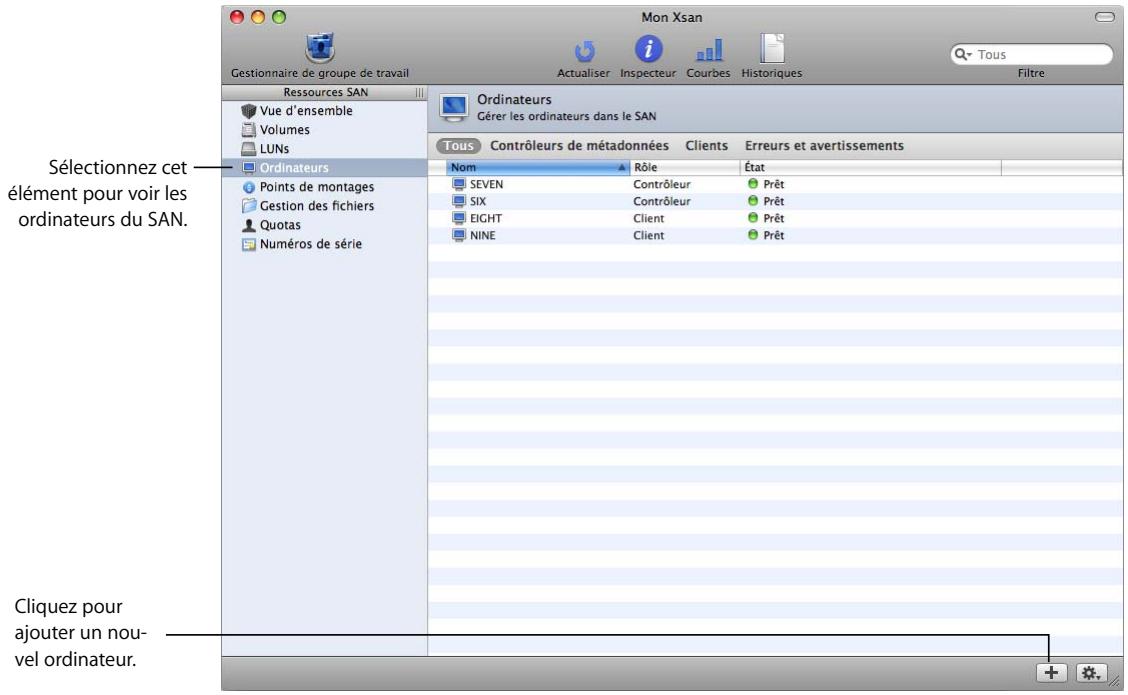Switch to Contrôleurs de métadonnées tab
1128x695 pixels.
pyautogui.click(x=579, y=145)
